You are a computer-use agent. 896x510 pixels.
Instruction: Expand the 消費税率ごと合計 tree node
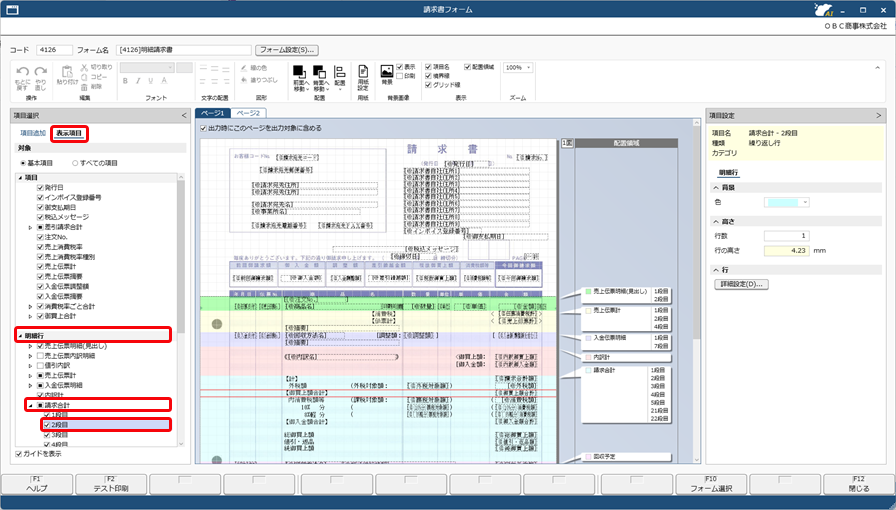click(x=30, y=306)
